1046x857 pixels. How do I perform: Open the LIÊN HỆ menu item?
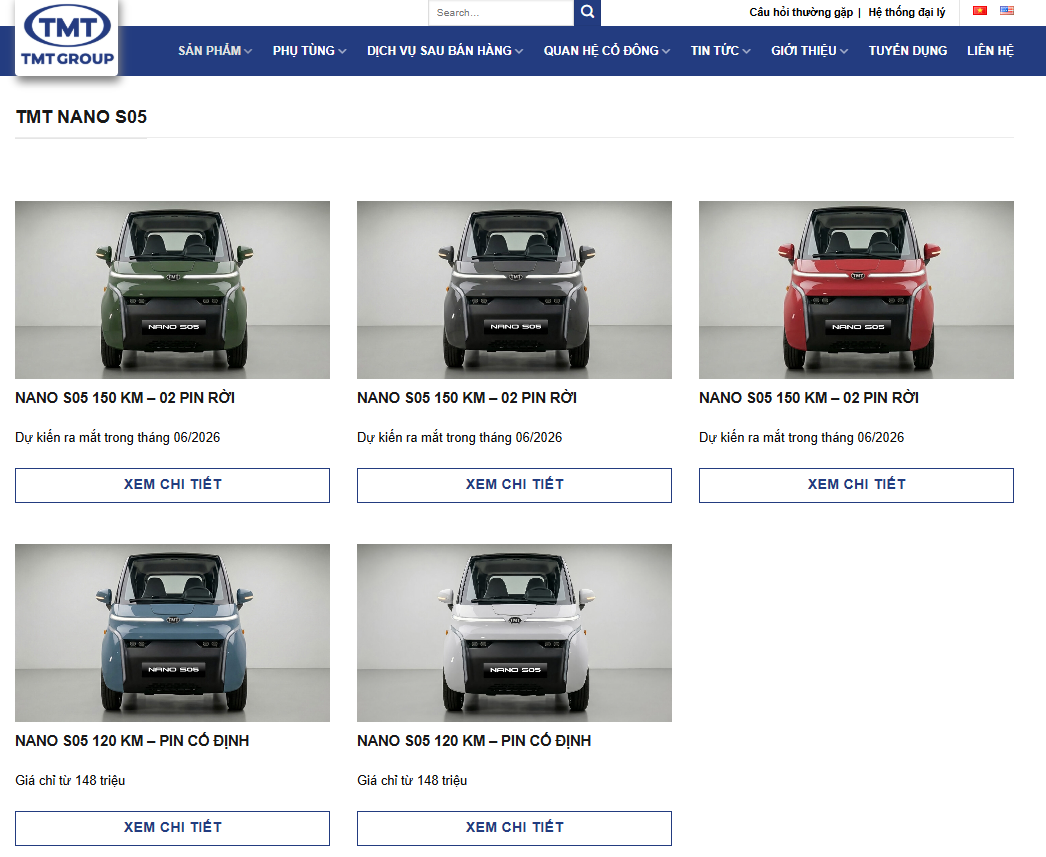pos(990,51)
